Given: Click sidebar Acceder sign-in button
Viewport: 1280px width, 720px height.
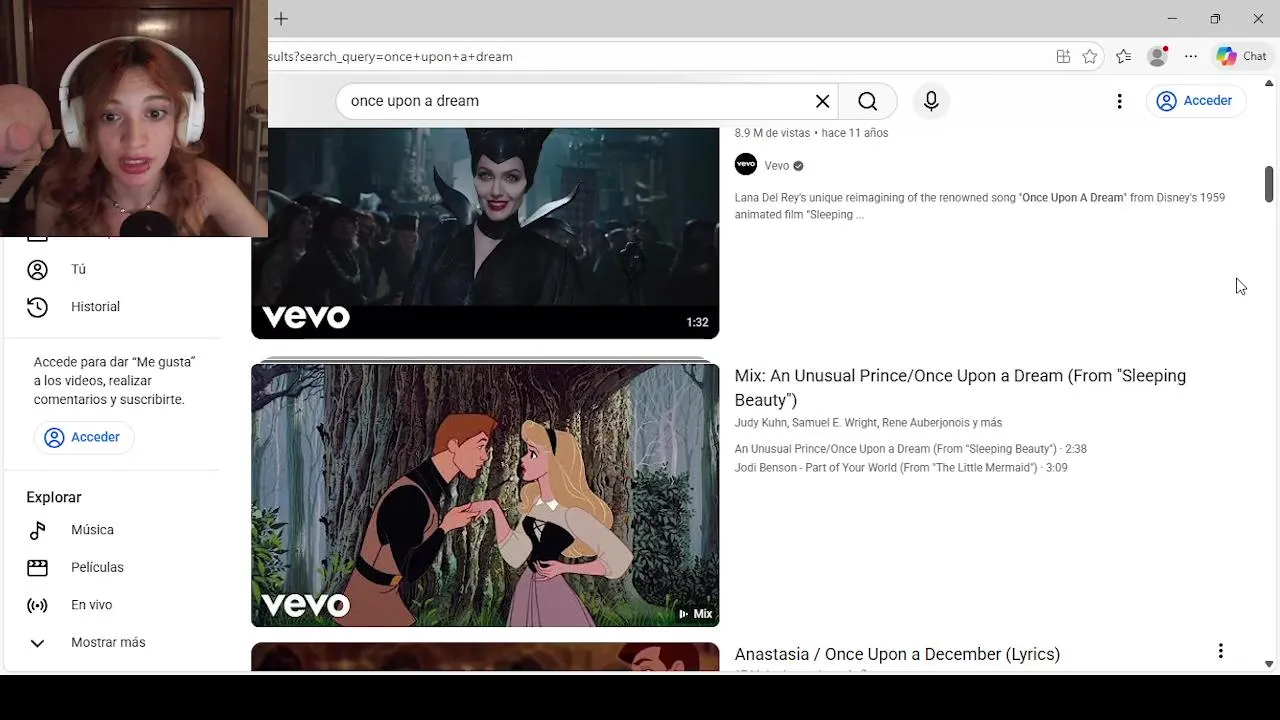Looking at the screenshot, I should pyautogui.click(x=83, y=437).
